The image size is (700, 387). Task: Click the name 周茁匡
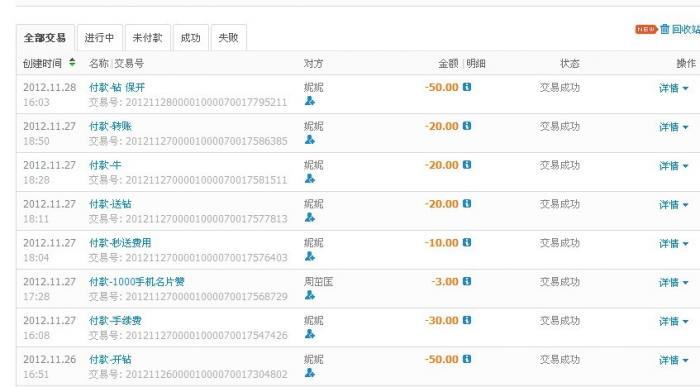point(318,282)
